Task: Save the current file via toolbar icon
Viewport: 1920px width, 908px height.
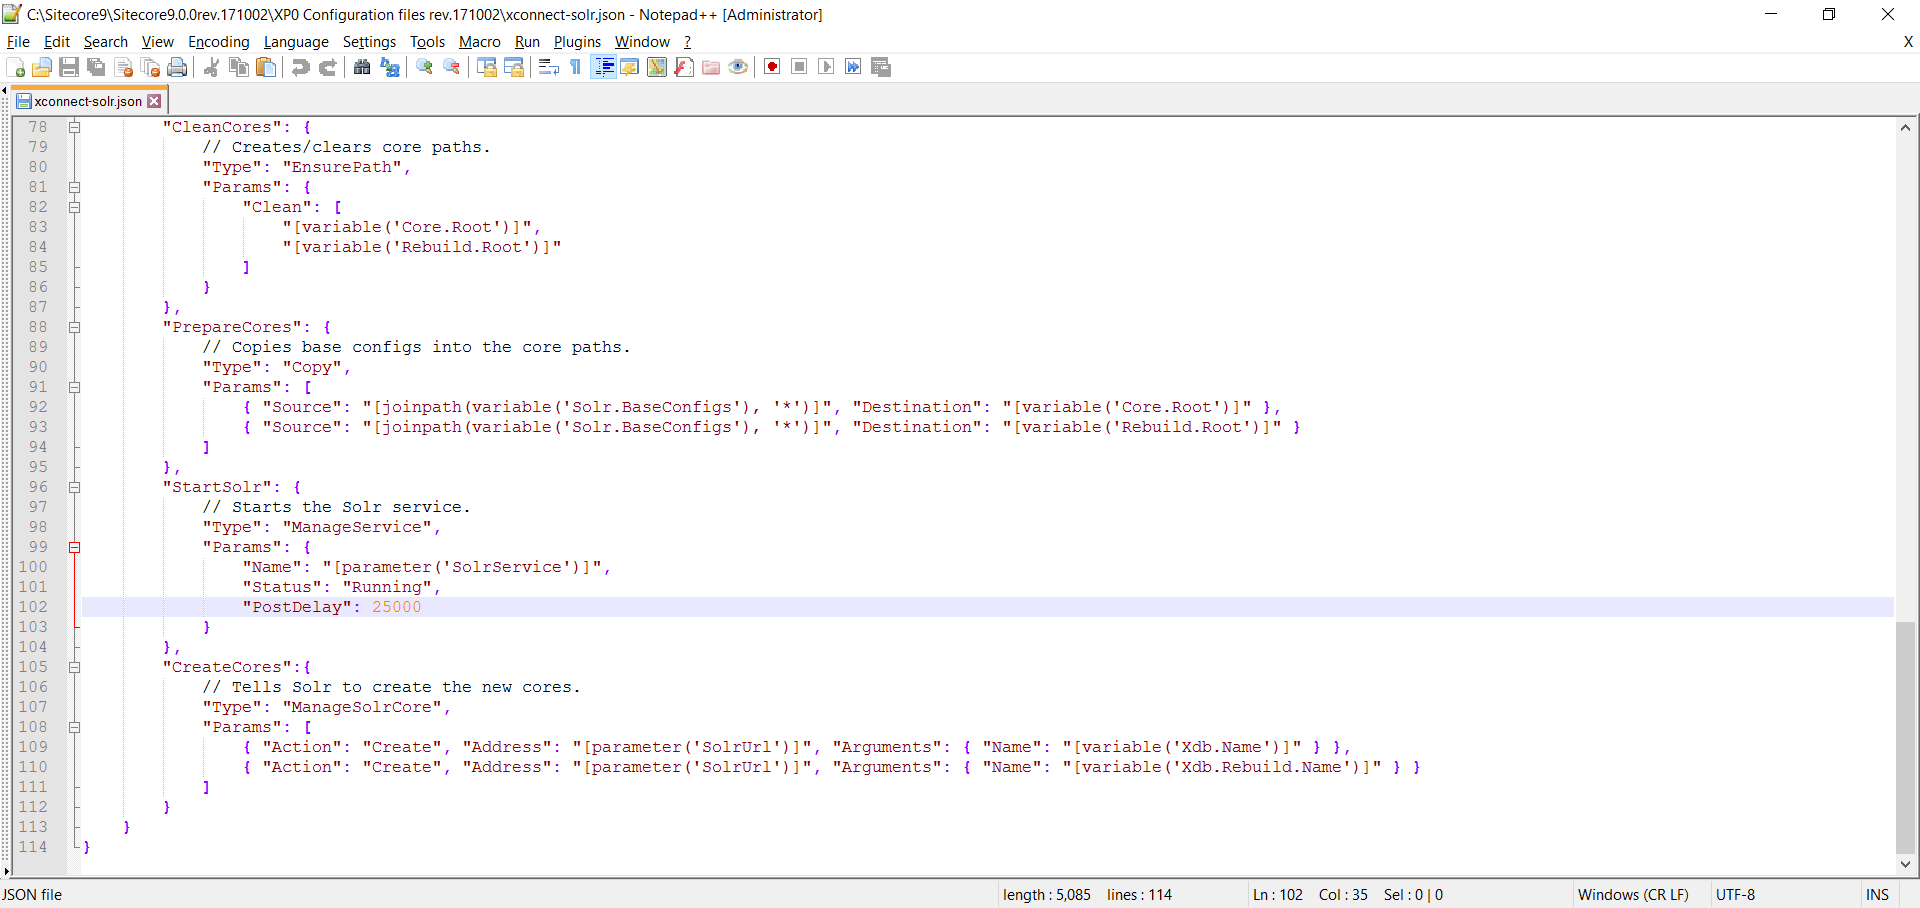Action: [x=69, y=67]
